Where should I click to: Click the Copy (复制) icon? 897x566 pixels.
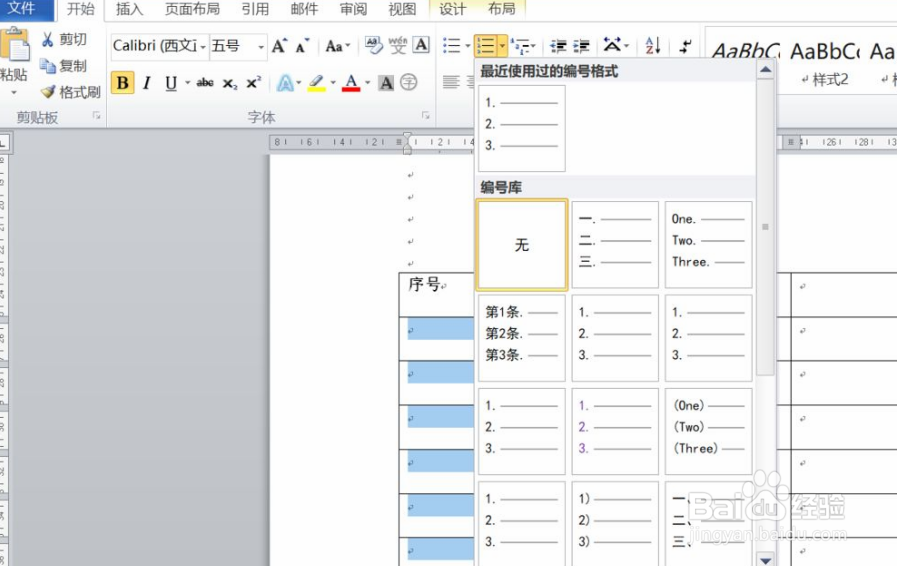pos(47,66)
